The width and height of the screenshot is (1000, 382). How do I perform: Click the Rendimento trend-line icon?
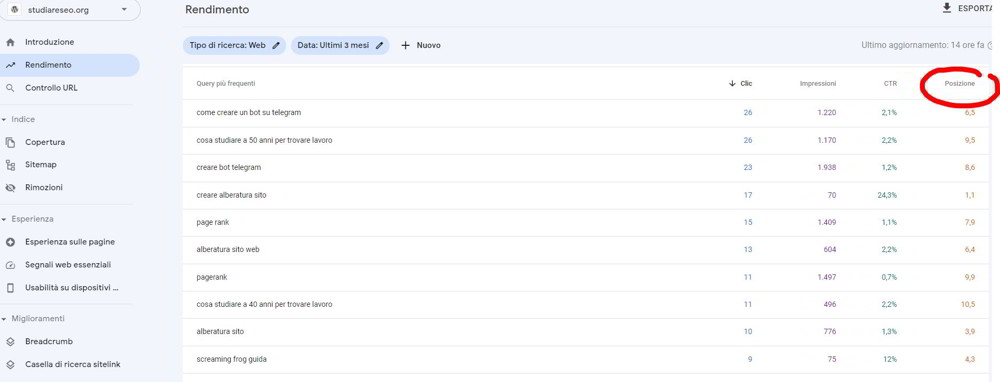tap(10, 65)
